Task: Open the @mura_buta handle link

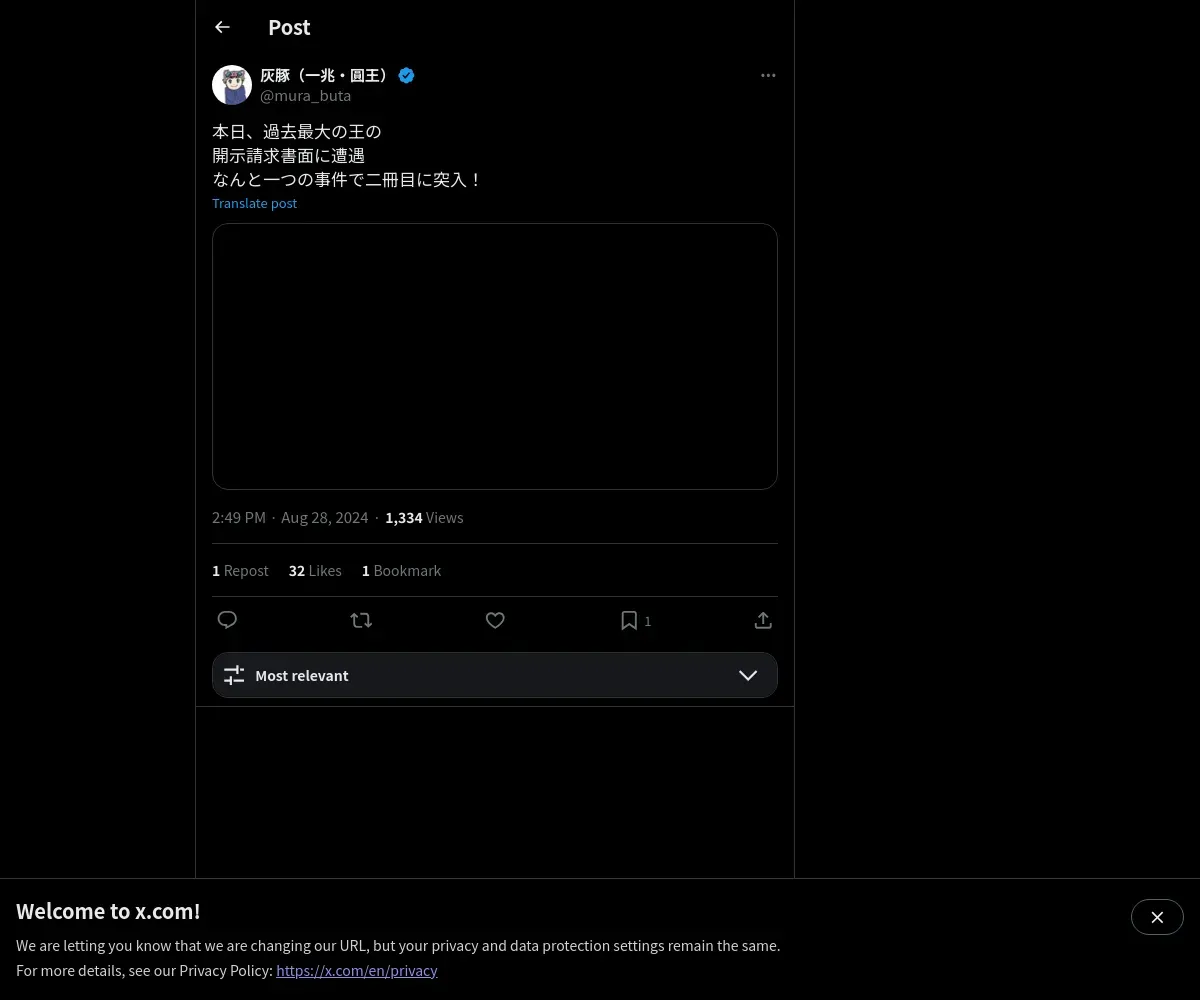Action: click(305, 96)
